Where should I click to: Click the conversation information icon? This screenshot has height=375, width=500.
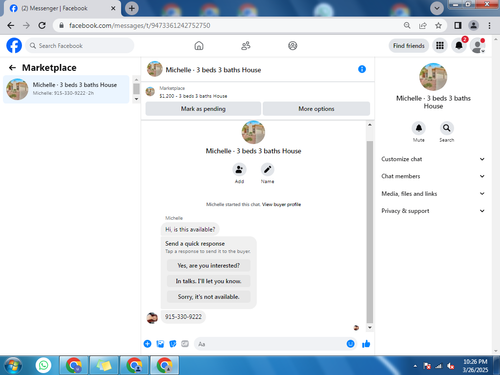point(362,69)
